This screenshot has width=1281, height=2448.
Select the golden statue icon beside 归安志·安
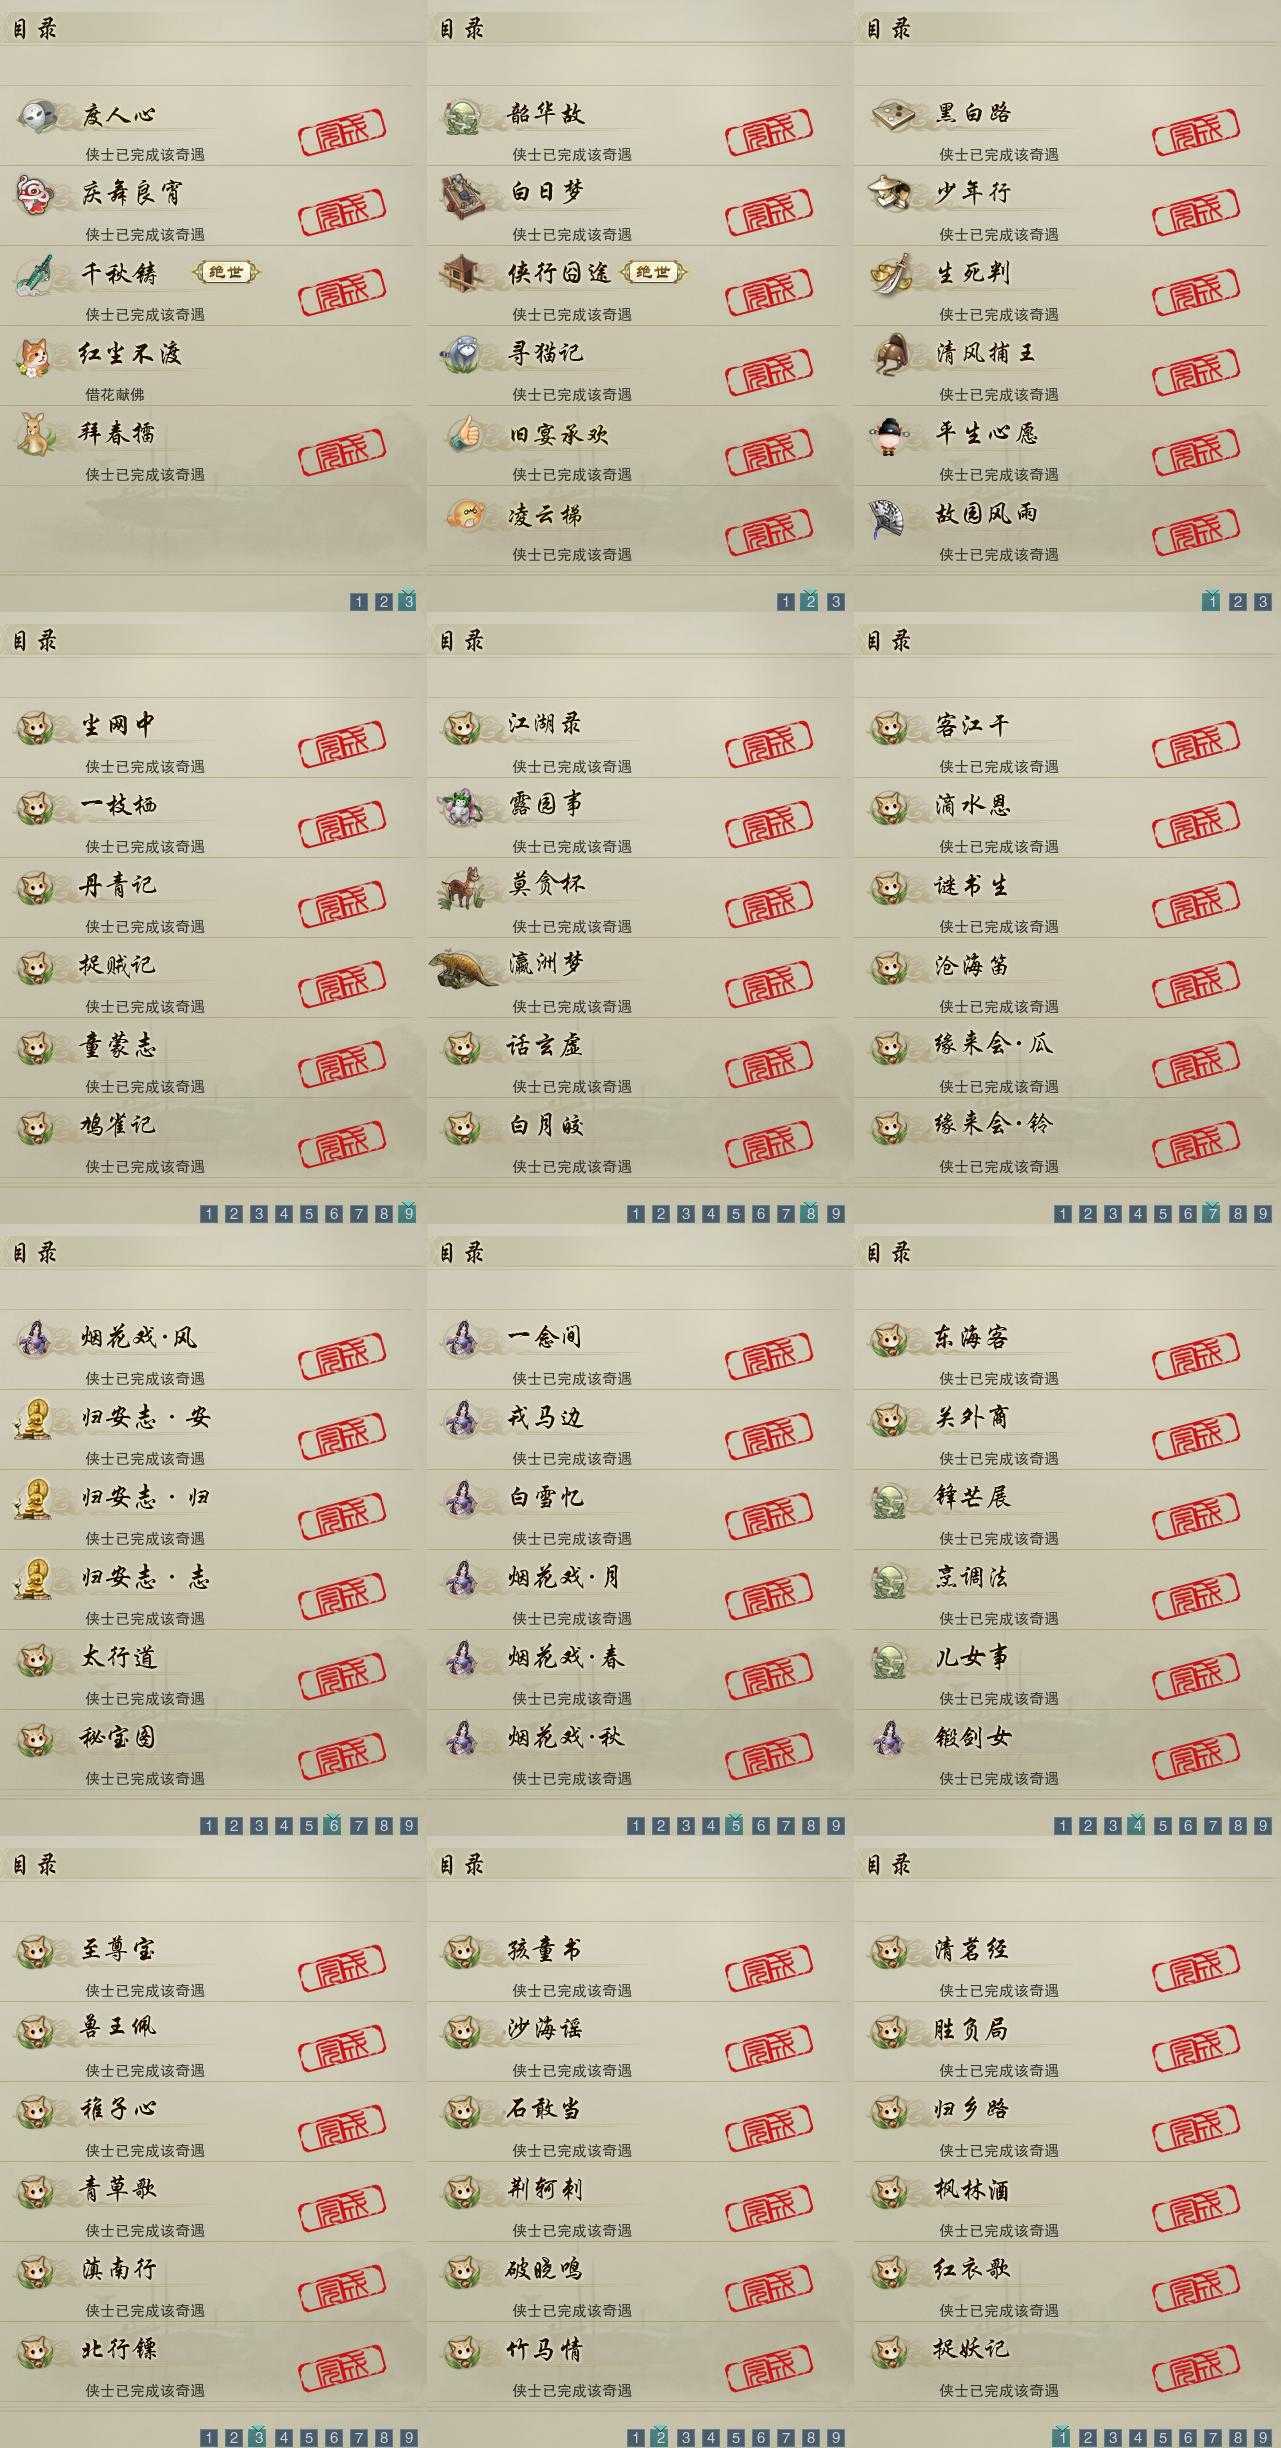pos(33,1419)
